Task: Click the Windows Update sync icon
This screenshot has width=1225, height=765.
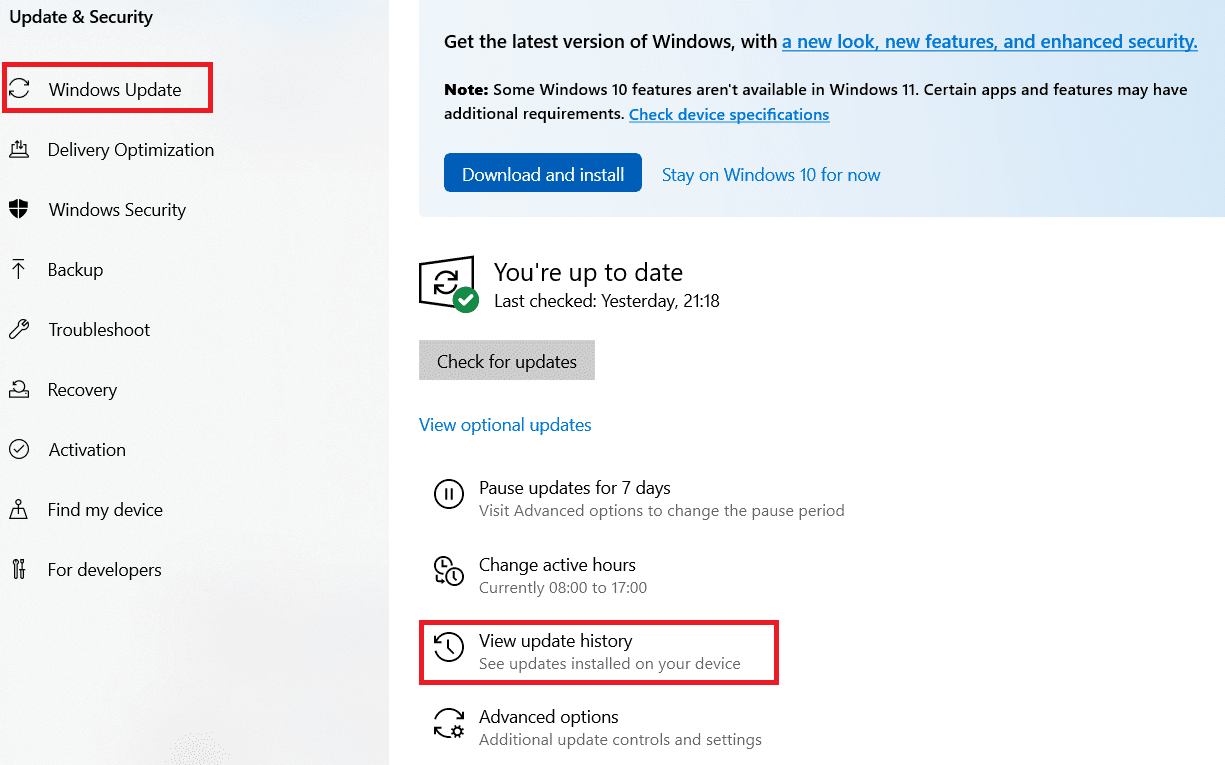Action: 19,89
